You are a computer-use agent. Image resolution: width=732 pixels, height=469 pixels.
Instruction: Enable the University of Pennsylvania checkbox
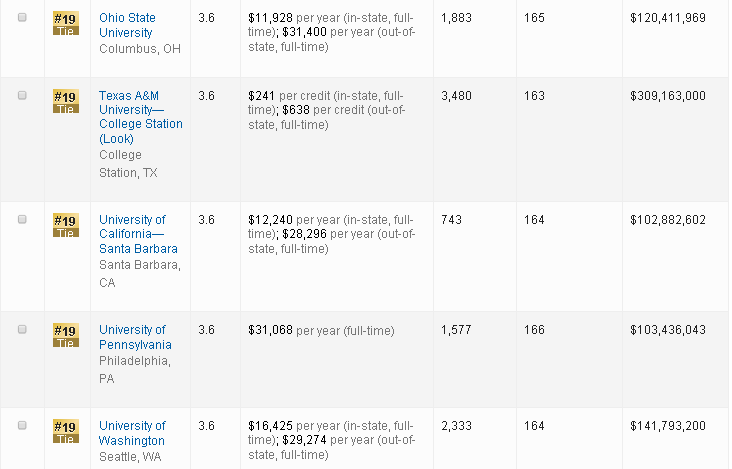coord(22,330)
